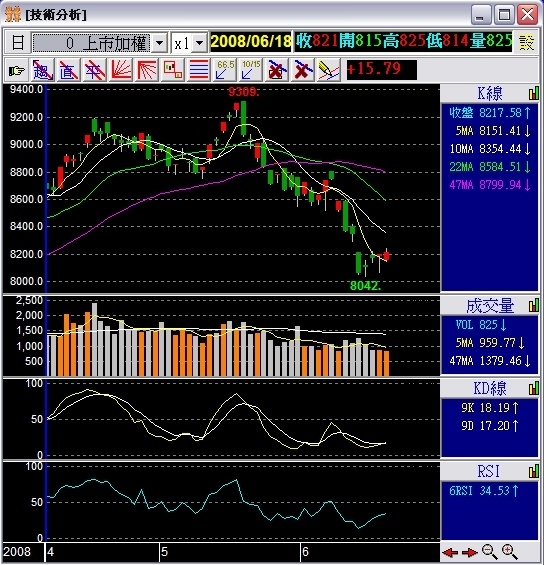Click the 成交量 panel chart icon

tap(534, 306)
